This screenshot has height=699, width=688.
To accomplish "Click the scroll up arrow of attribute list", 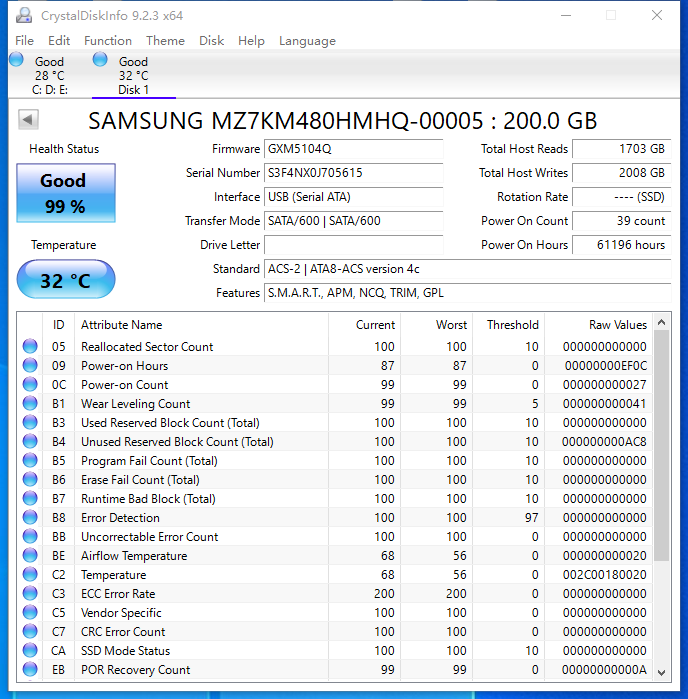I will point(662,322).
